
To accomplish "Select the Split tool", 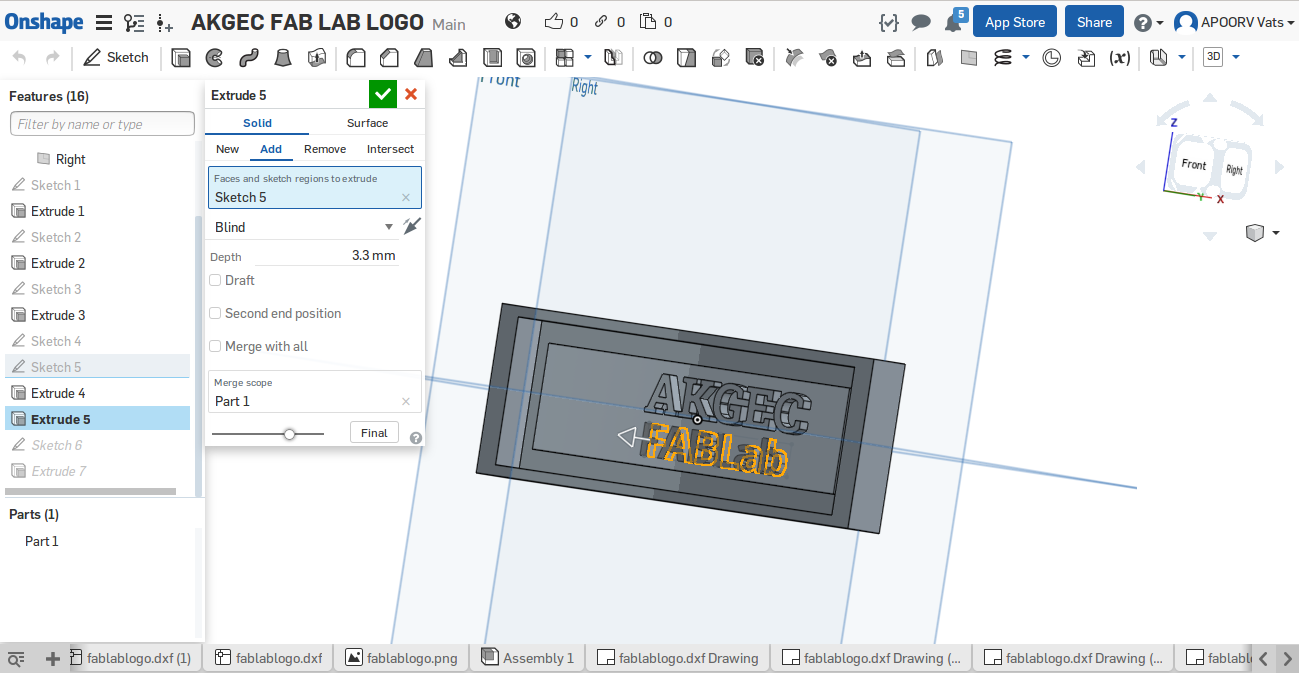I will coord(686,58).
